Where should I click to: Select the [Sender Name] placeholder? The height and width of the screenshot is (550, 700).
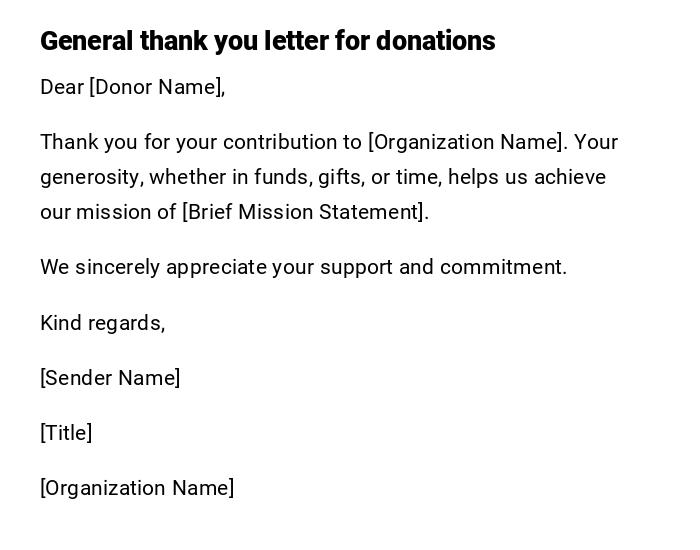(110, 378)
